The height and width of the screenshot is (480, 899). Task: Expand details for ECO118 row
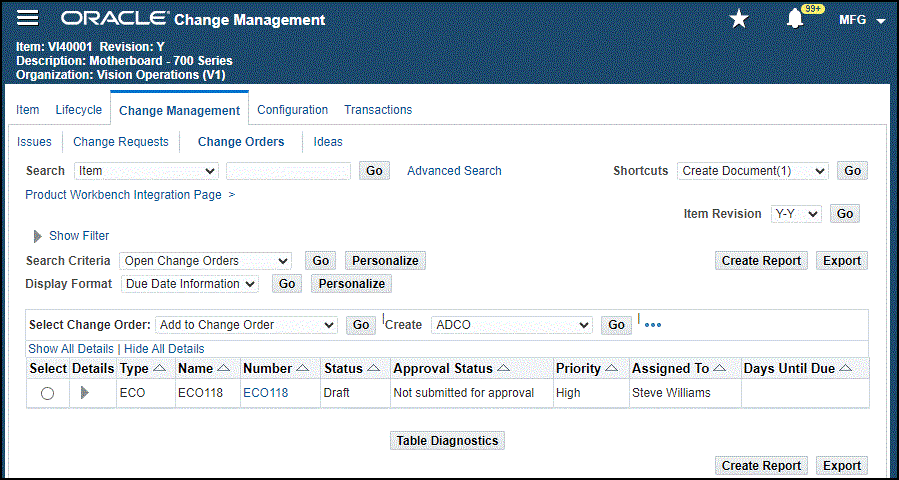(x=85, y=393)
